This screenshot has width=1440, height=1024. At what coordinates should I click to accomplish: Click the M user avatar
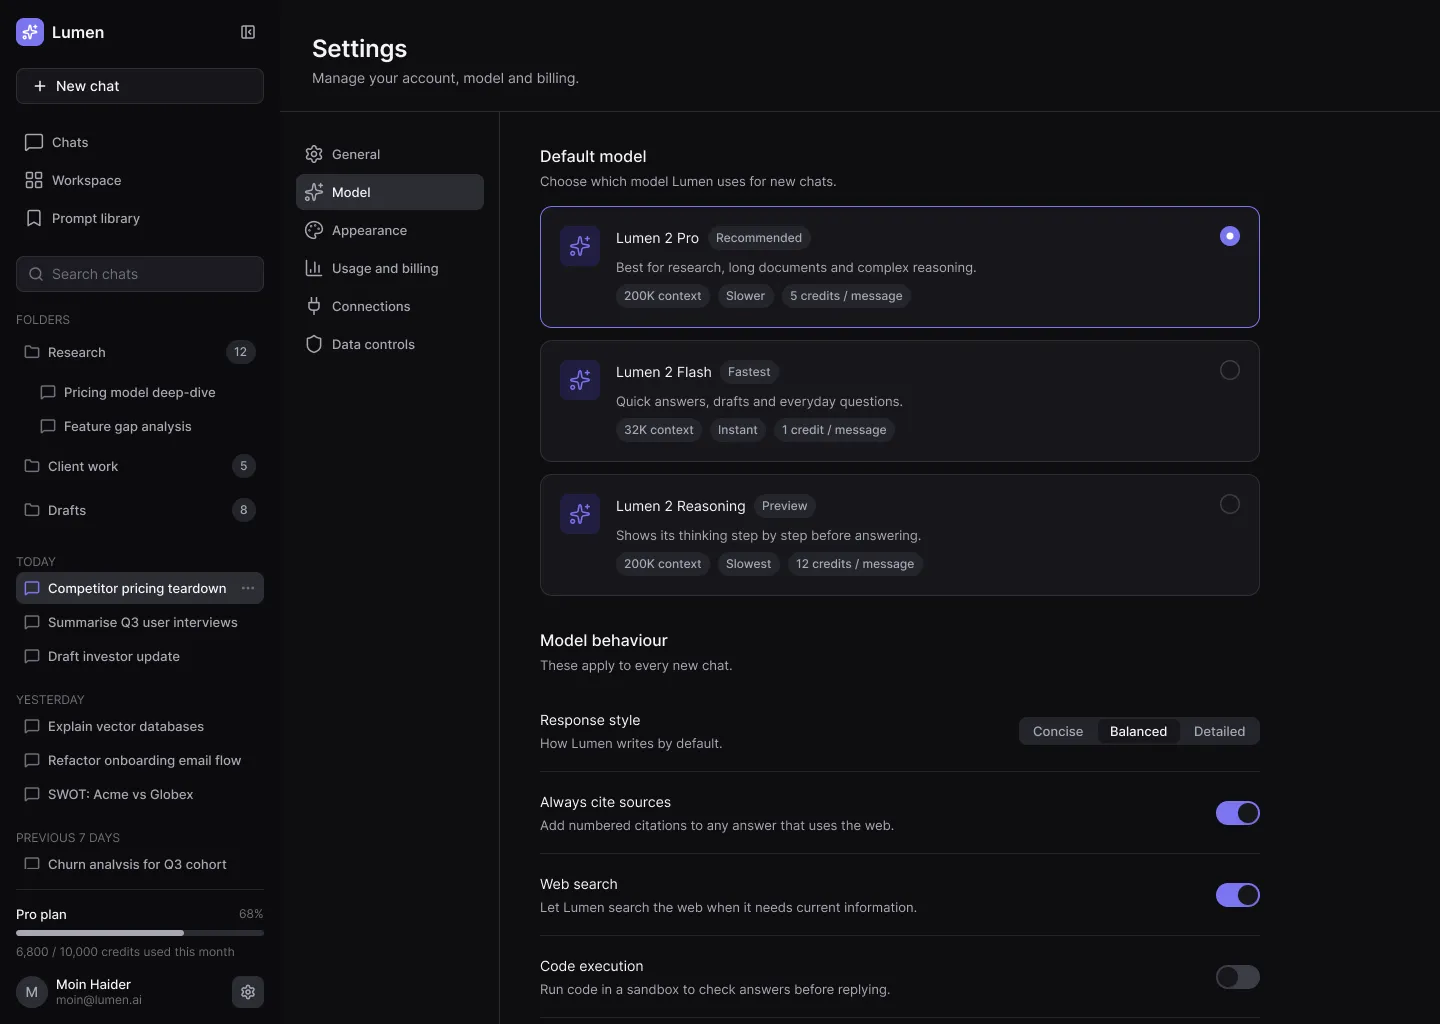coord(32,992)
